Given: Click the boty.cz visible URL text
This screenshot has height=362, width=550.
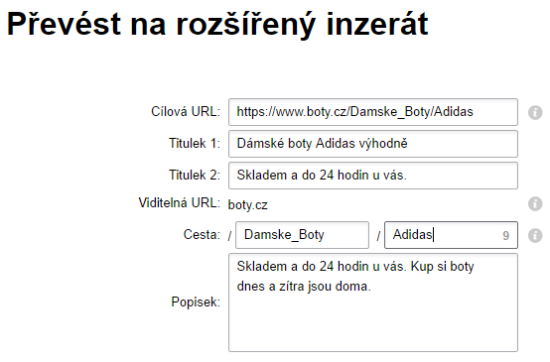Looking at the screenshot, I should point(248,205).
